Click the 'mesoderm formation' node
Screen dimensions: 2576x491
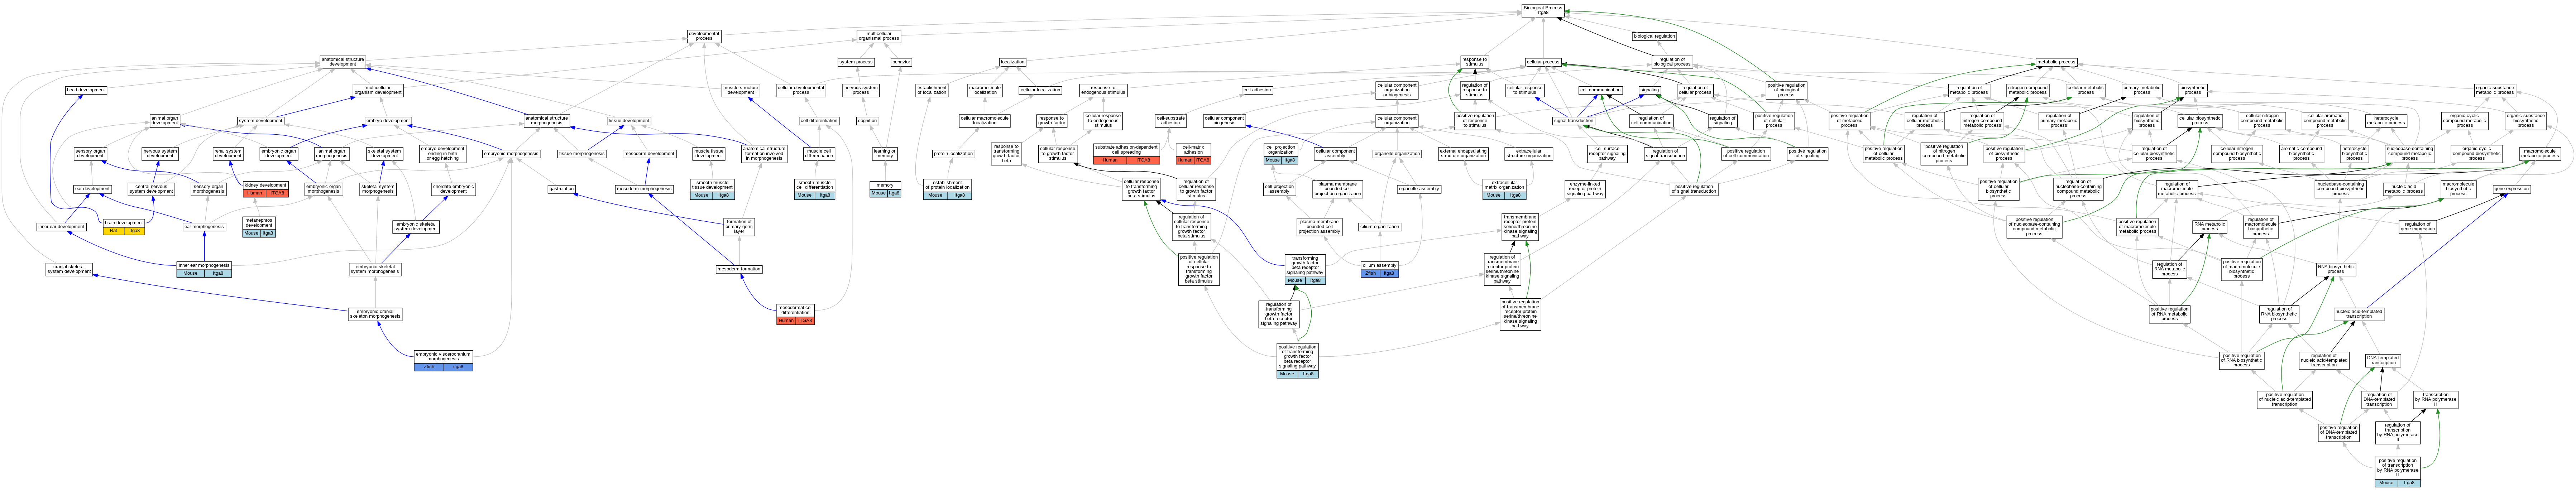tap(740, 269)
